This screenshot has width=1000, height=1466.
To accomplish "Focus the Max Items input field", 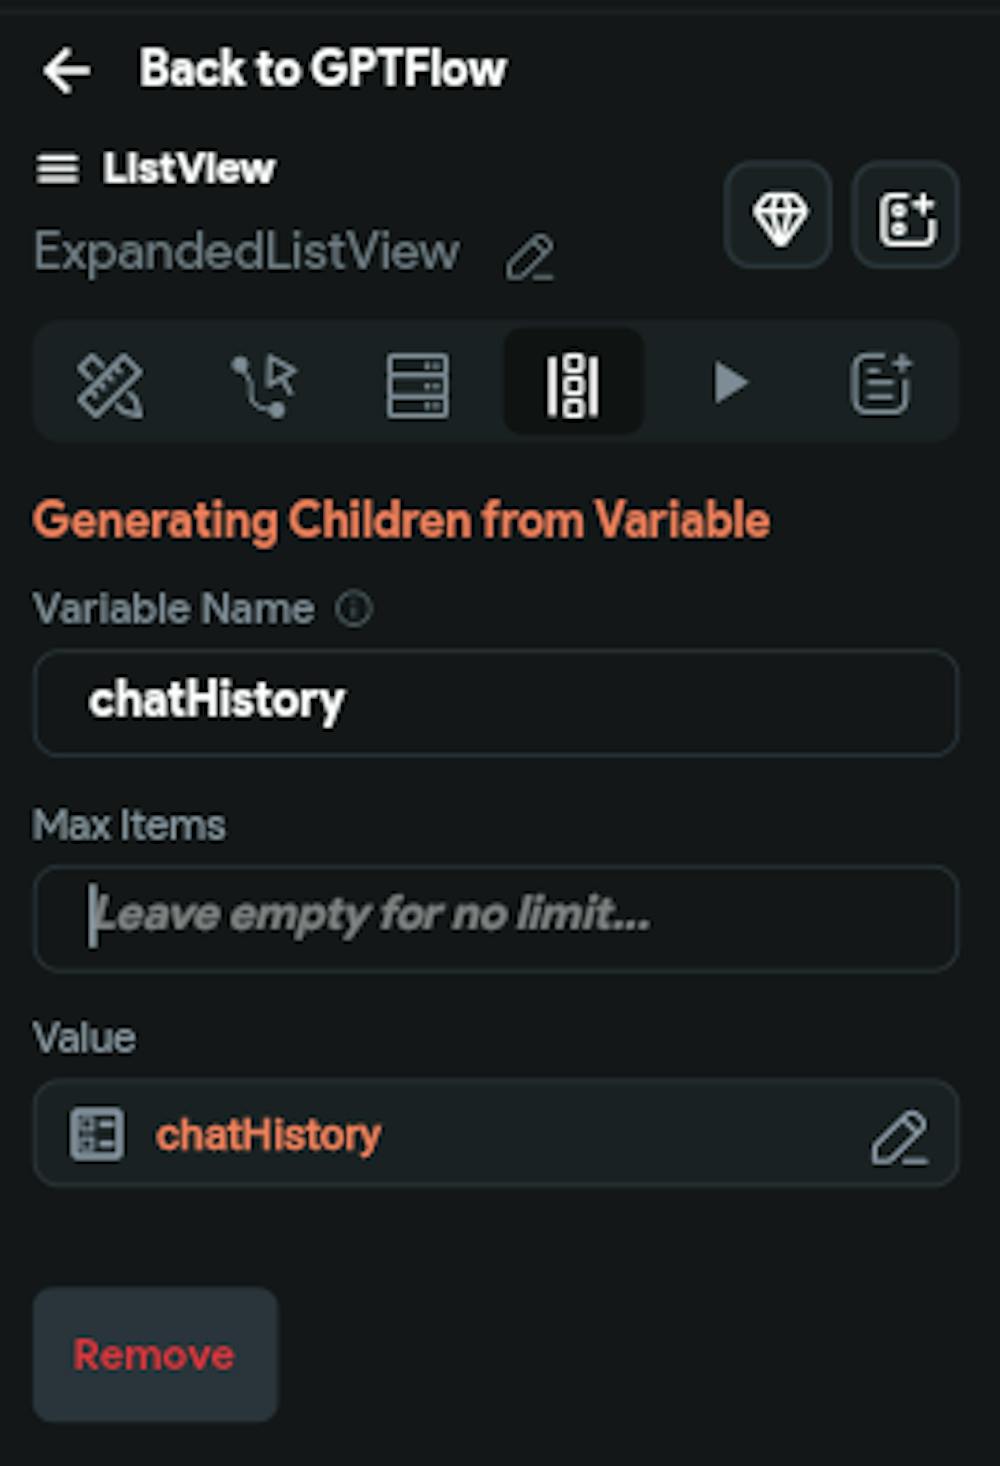I will [496, 917].
